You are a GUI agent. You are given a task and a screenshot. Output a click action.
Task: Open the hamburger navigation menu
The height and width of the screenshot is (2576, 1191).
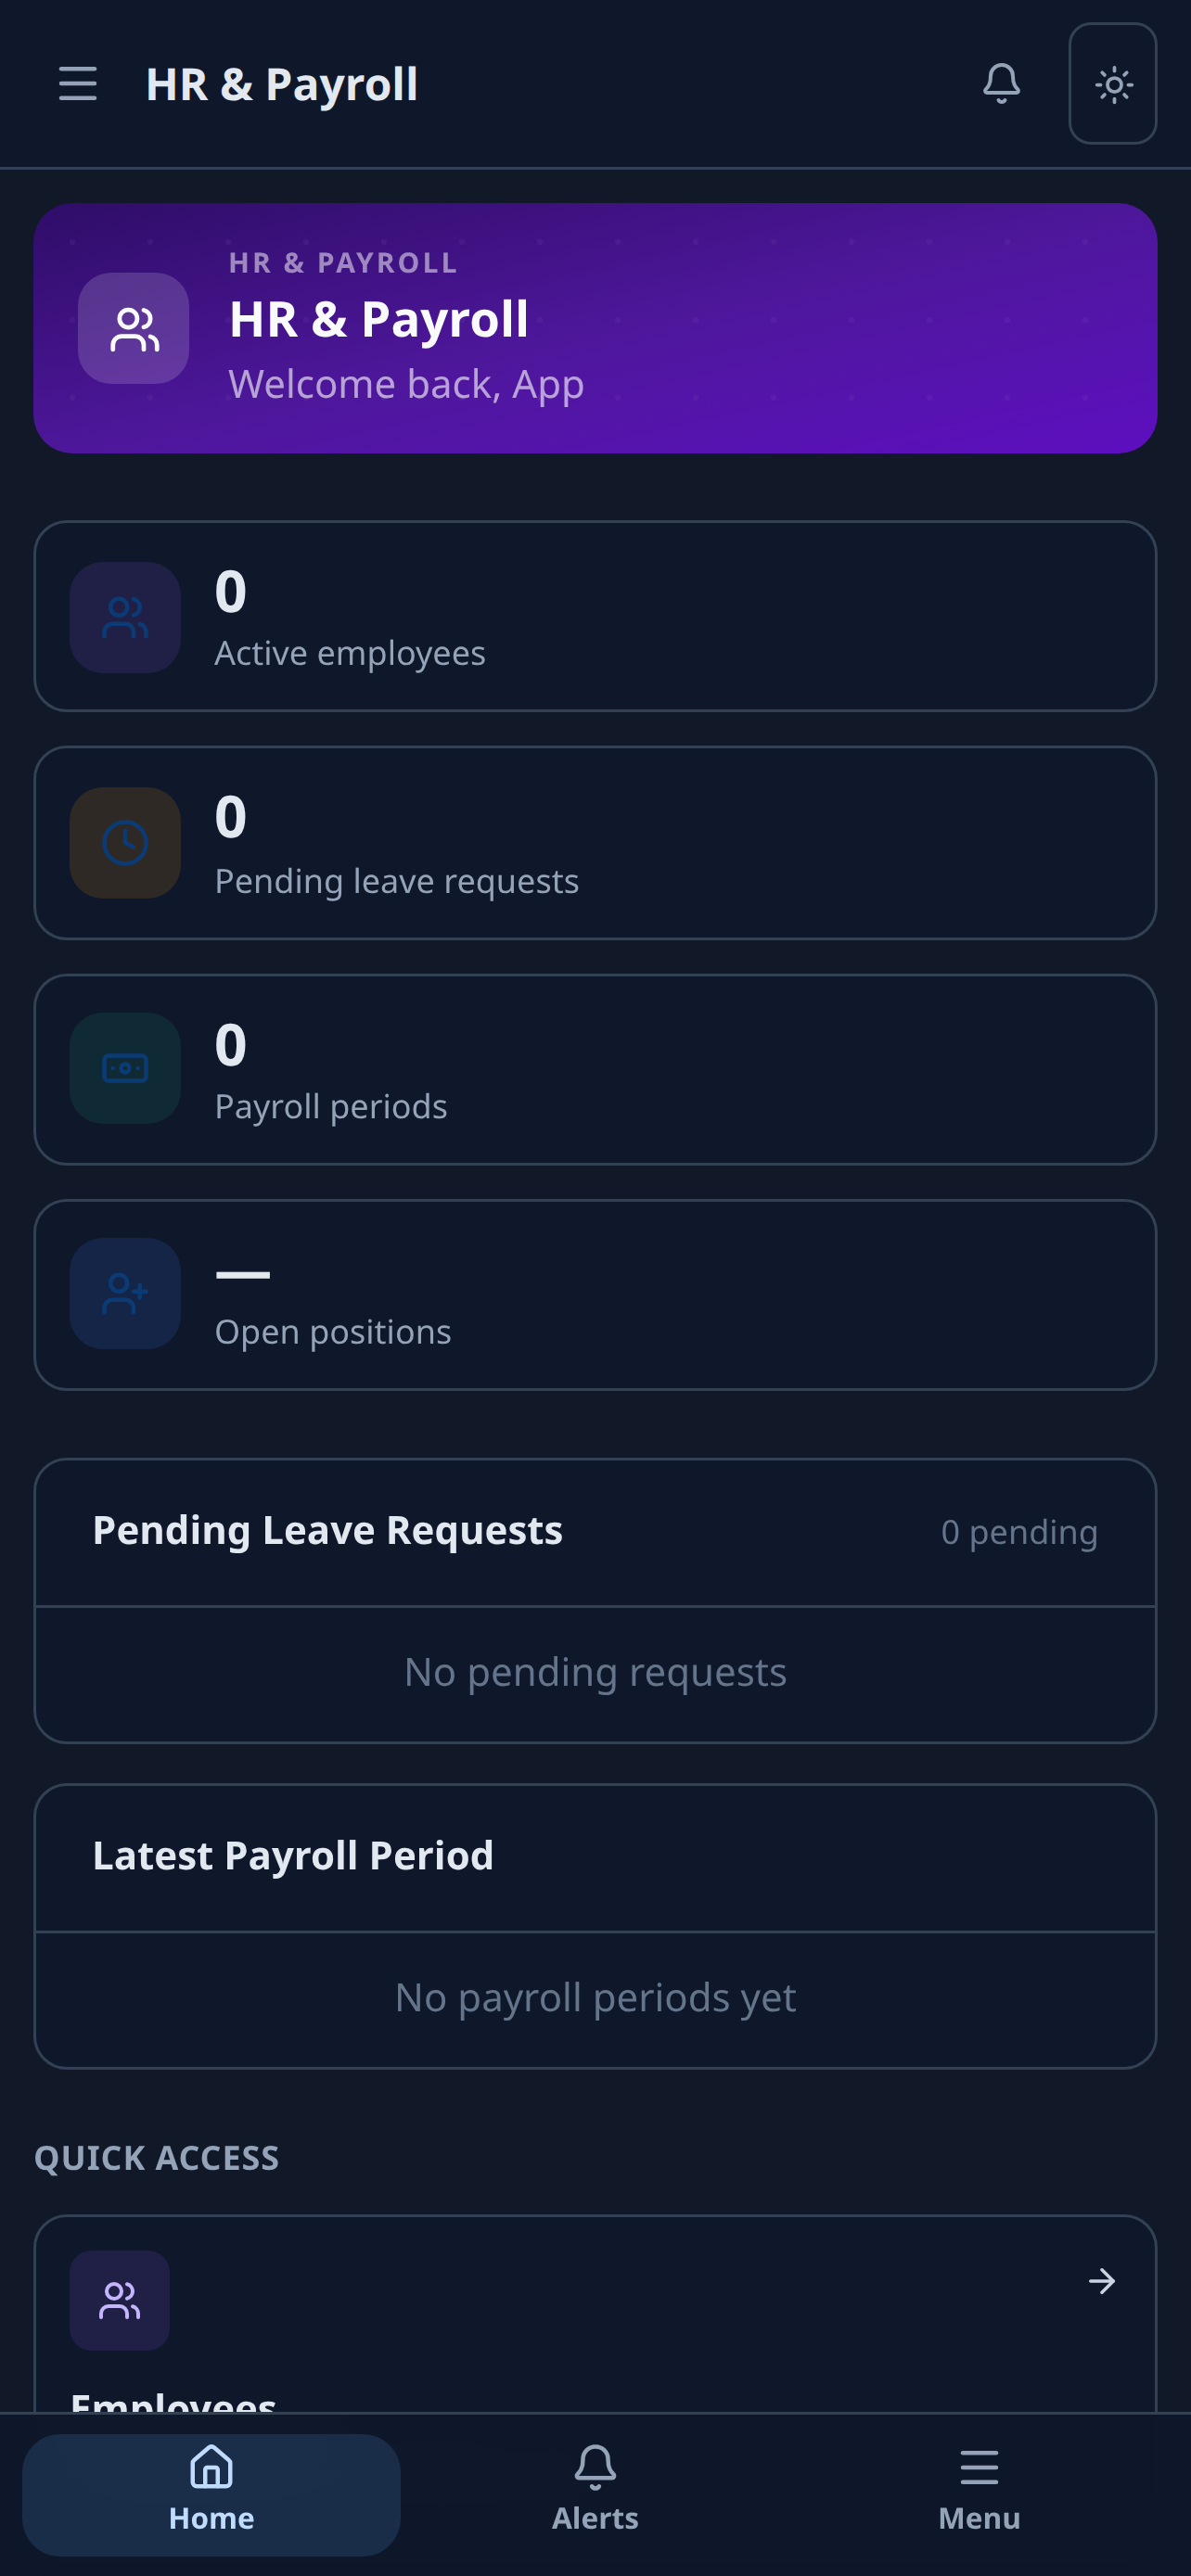78,84
